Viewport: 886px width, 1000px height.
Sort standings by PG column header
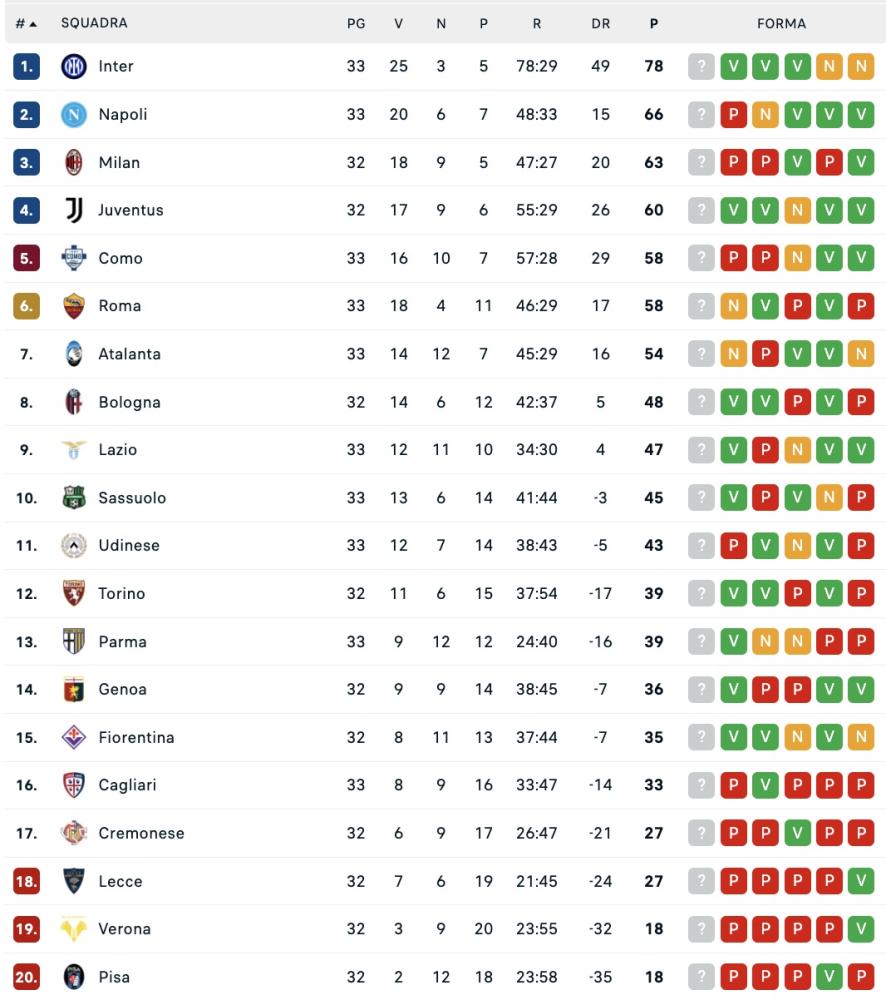tap(356, 23)
